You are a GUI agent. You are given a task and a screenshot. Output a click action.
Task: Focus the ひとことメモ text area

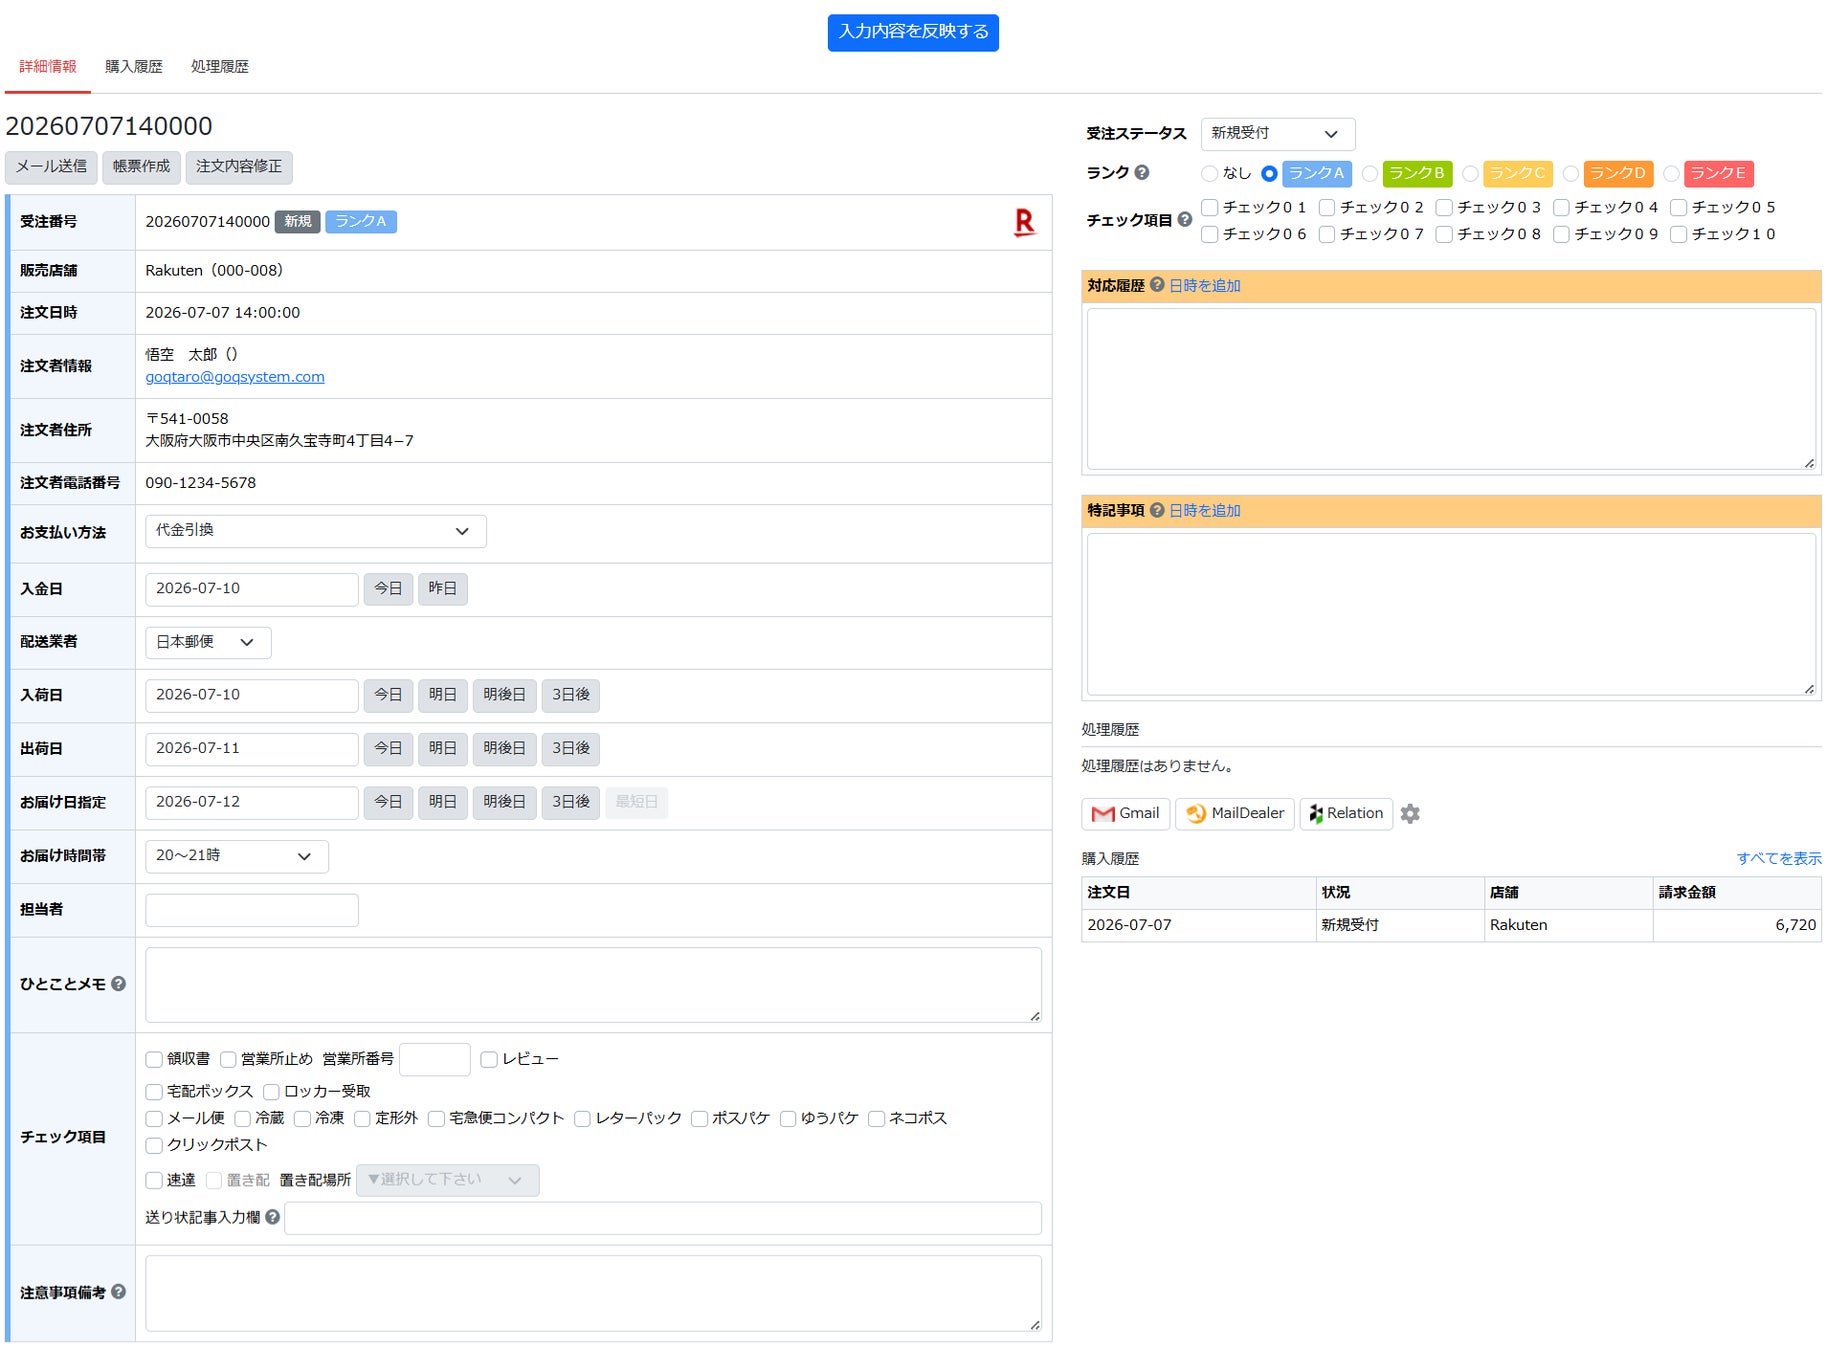[593, 985]
